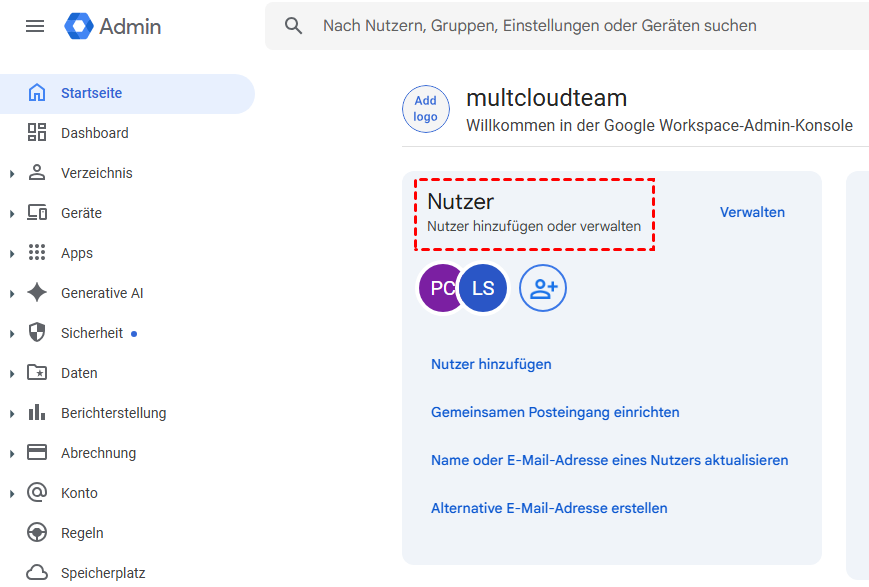Click the Google Admin logo

[112, 26]
